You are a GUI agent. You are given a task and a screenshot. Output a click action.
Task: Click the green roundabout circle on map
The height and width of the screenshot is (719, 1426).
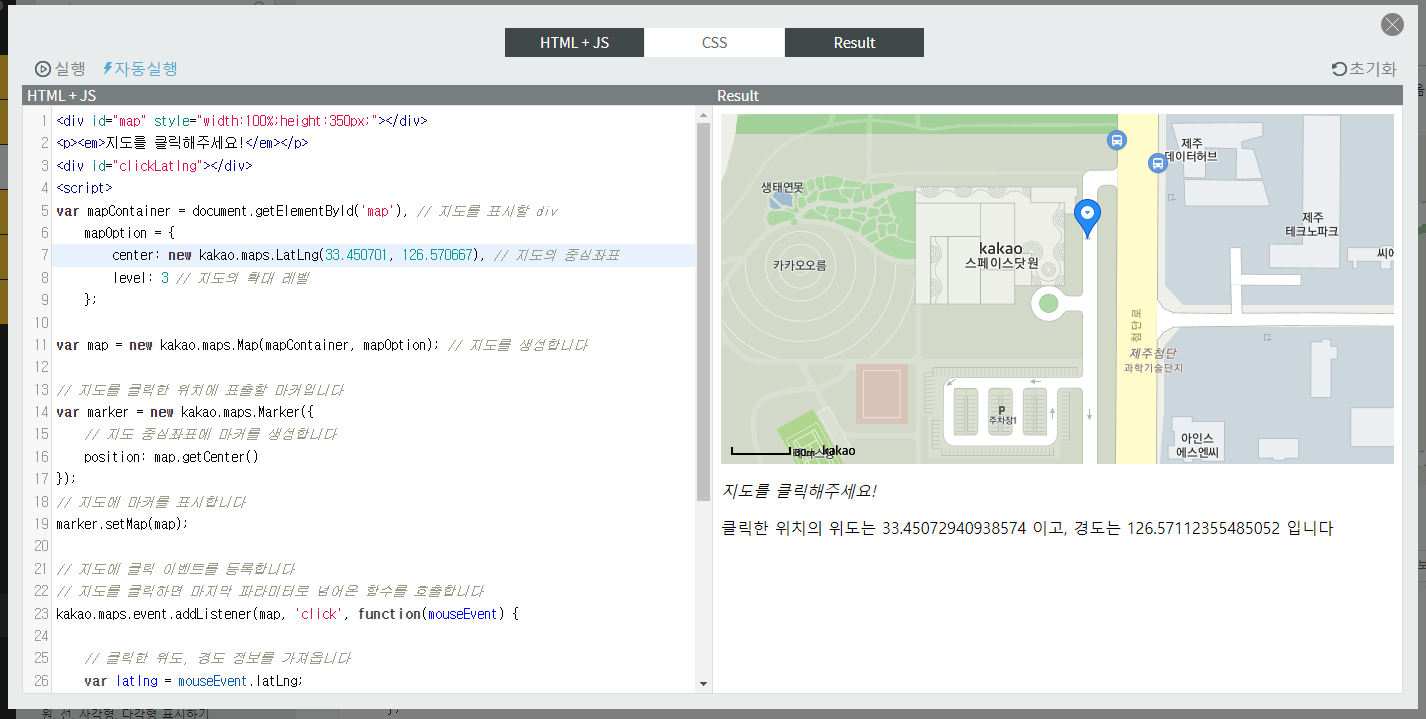(1048, 302)
